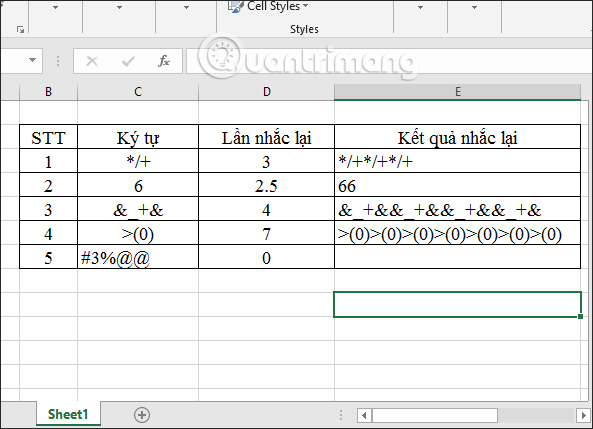Select column C header
Screen dimensions: 593x429
tap(138, 92)
